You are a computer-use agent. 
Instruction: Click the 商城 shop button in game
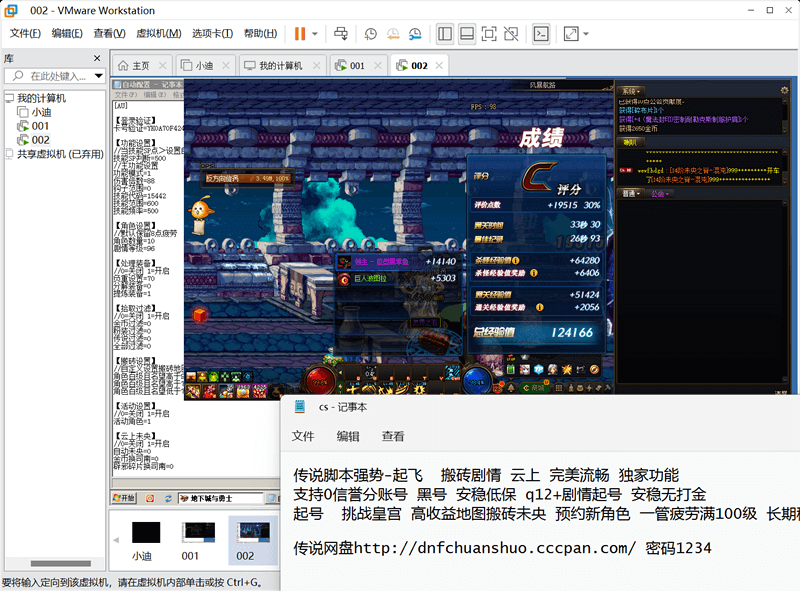(534, 388)
